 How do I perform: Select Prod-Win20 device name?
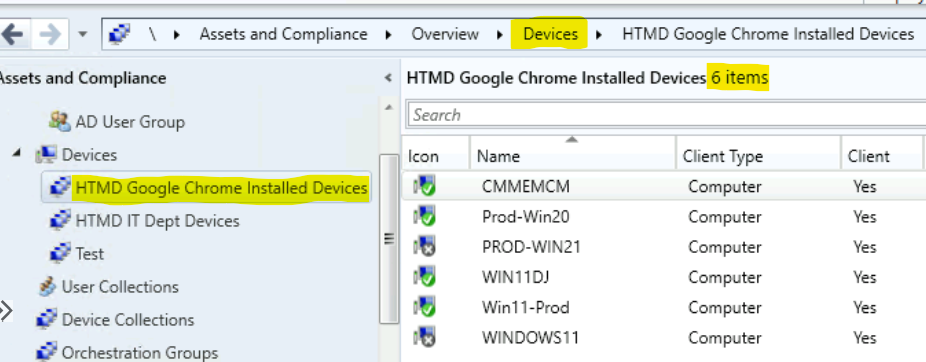pyautogui.click(x=526, y=217)
